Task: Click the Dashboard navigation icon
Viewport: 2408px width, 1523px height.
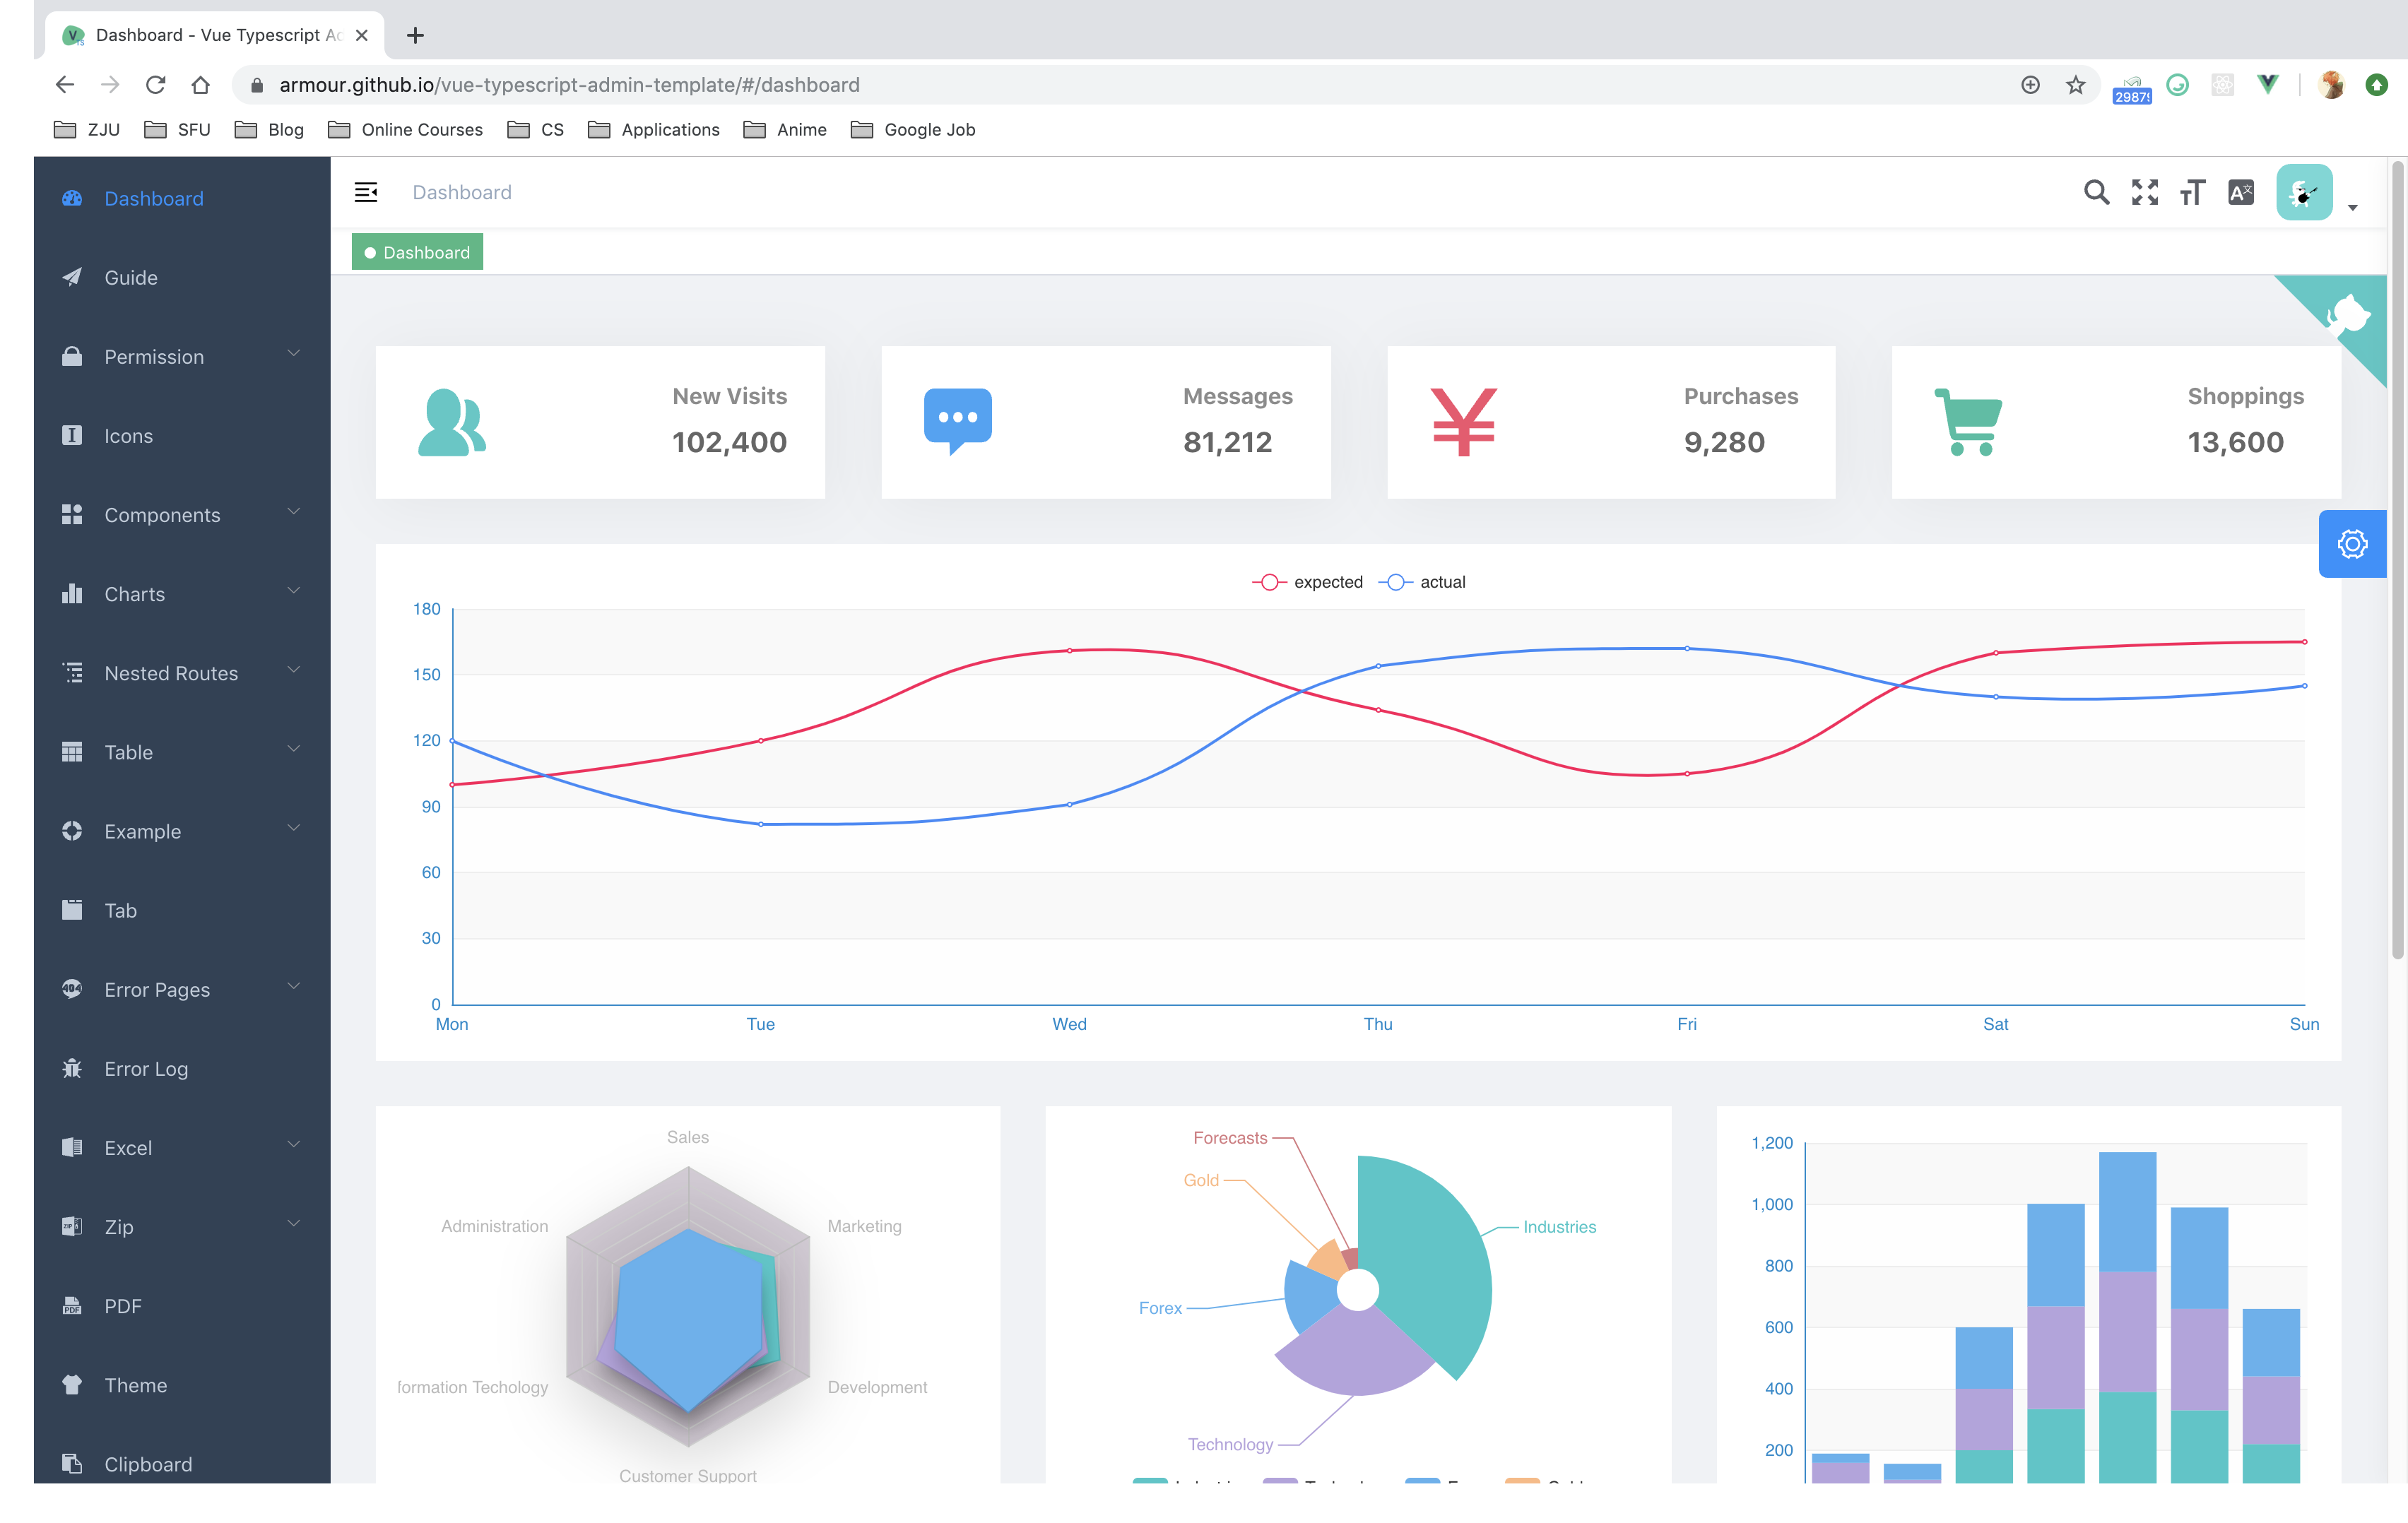Action: (x=70, y=196)
